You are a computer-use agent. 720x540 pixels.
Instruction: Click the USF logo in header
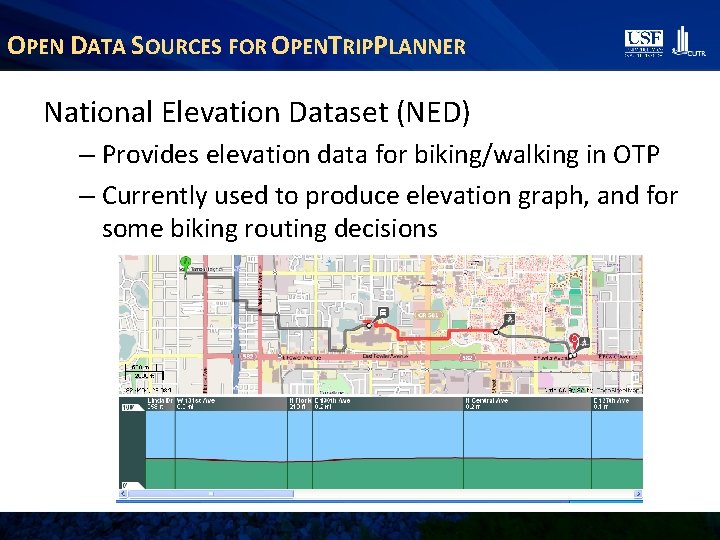tap(644, 43)
